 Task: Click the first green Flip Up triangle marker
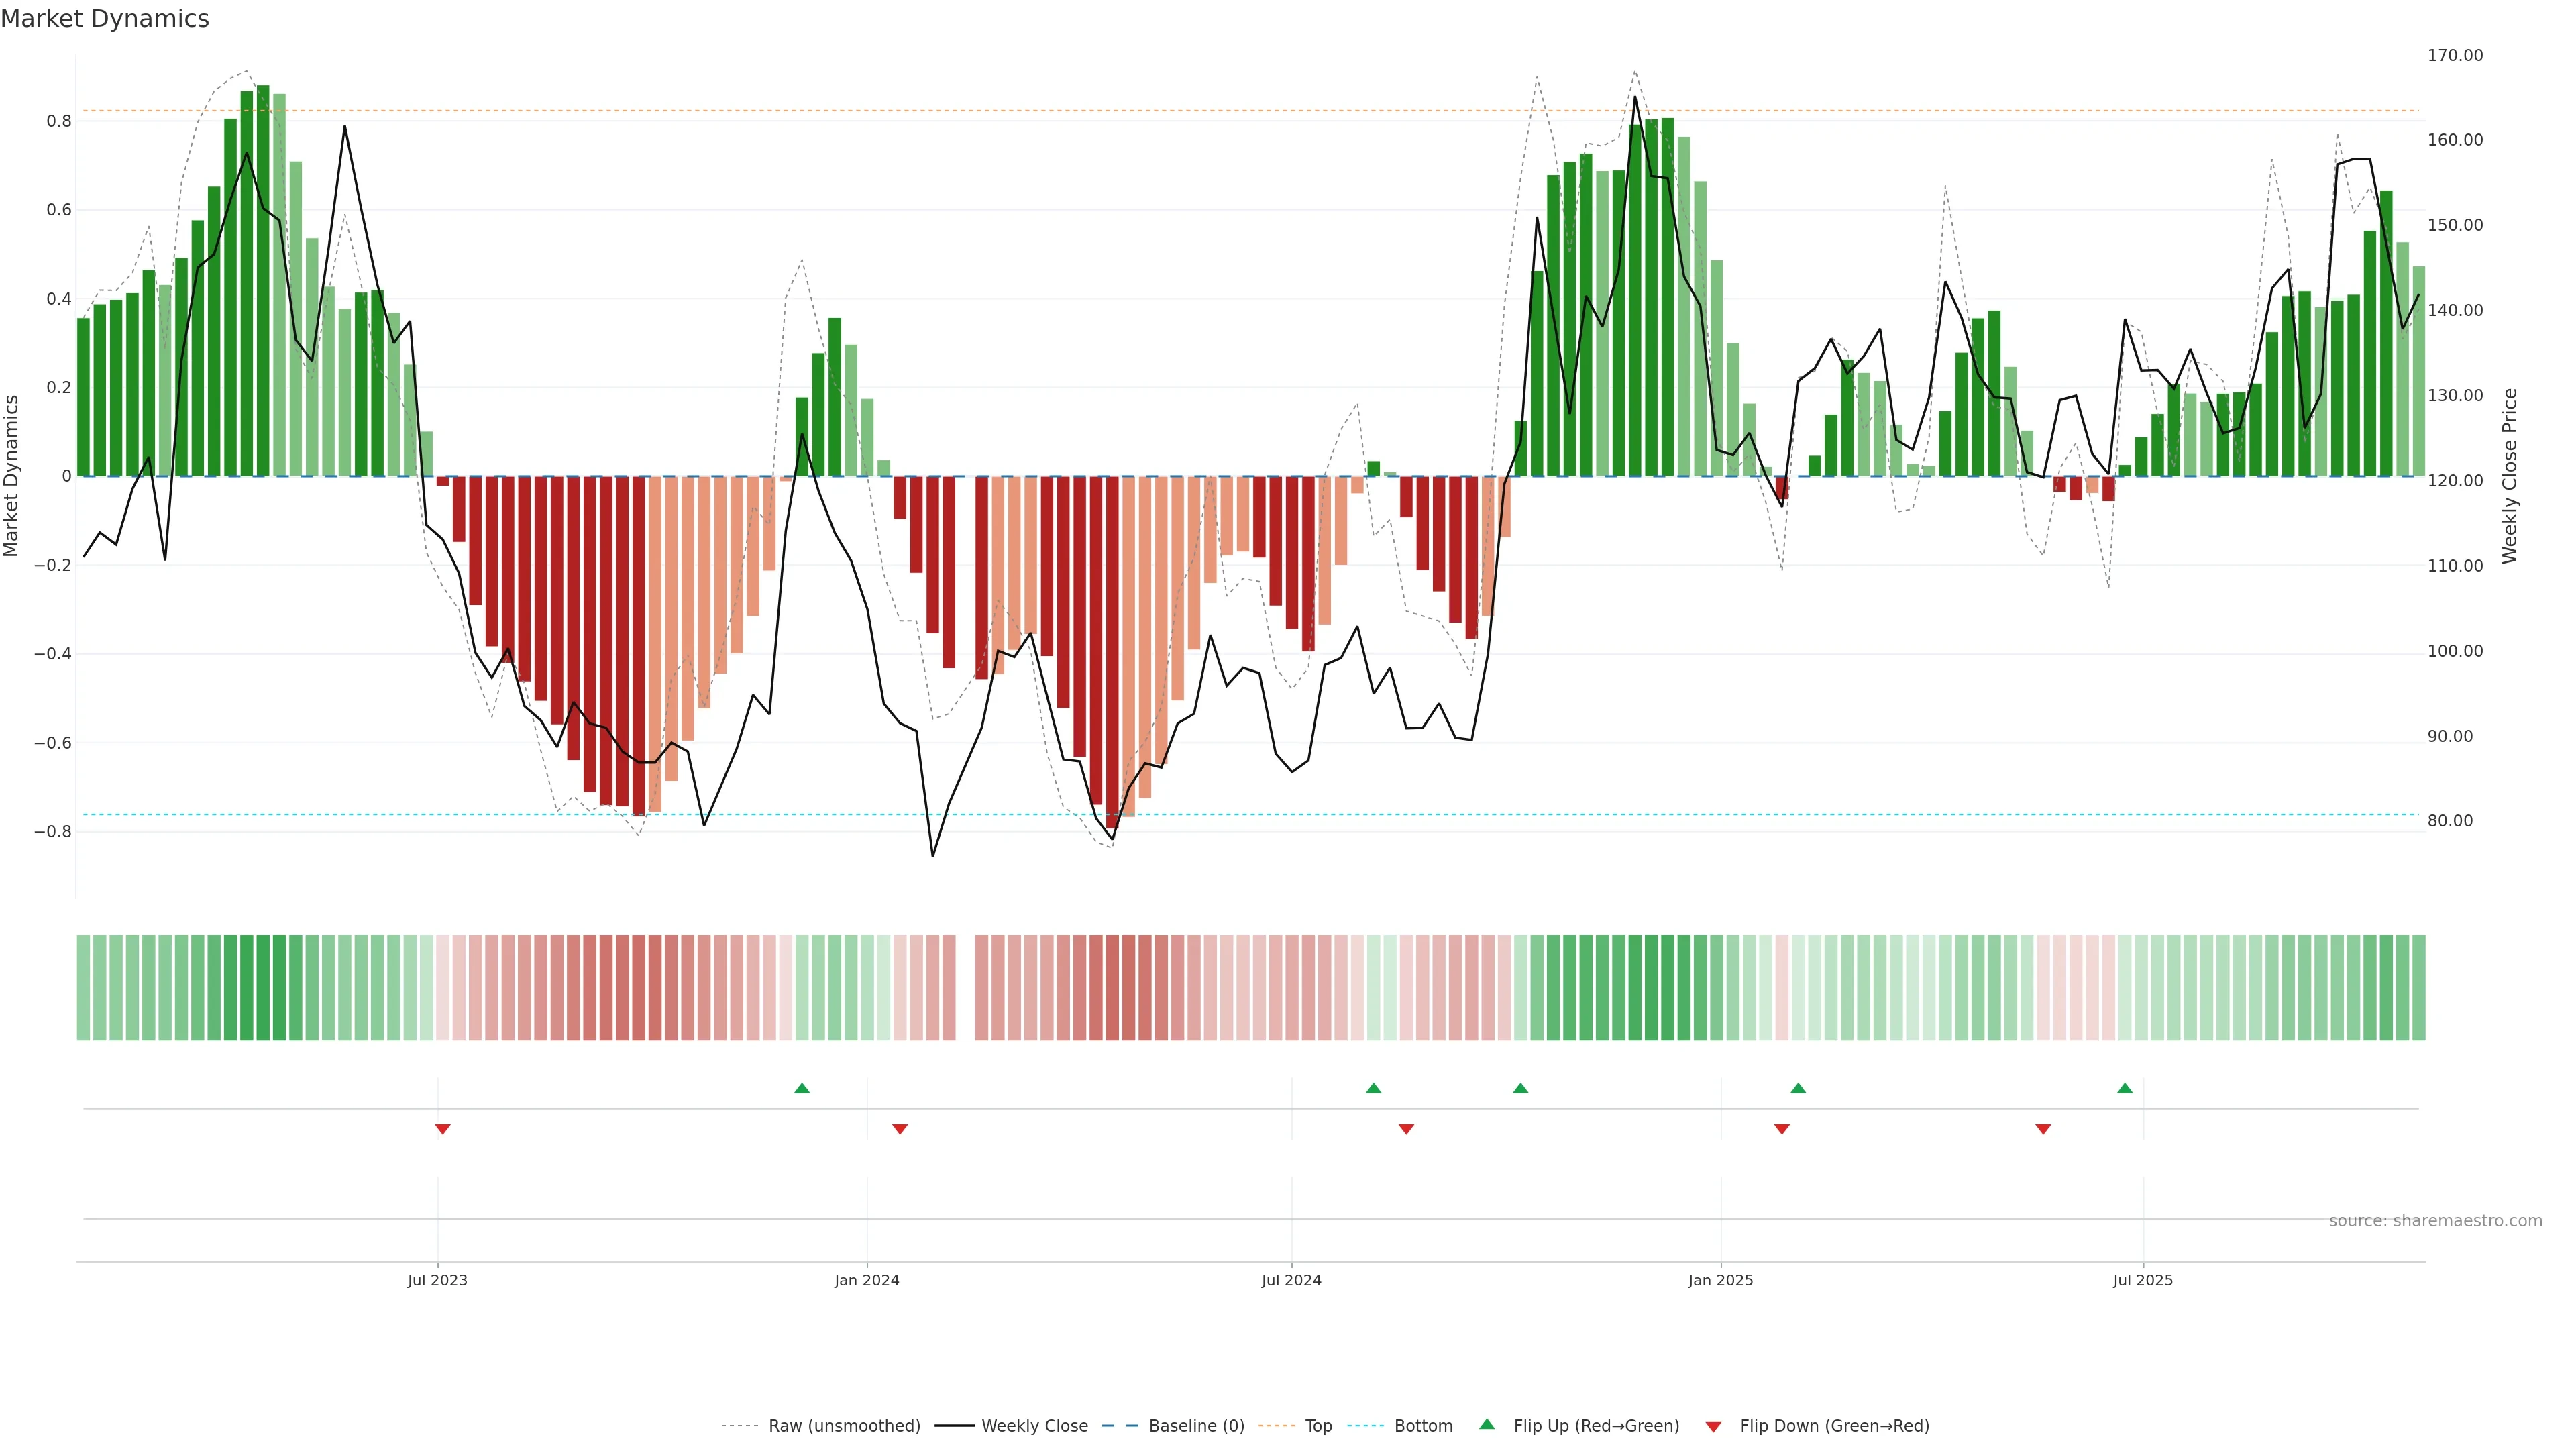801,1088
